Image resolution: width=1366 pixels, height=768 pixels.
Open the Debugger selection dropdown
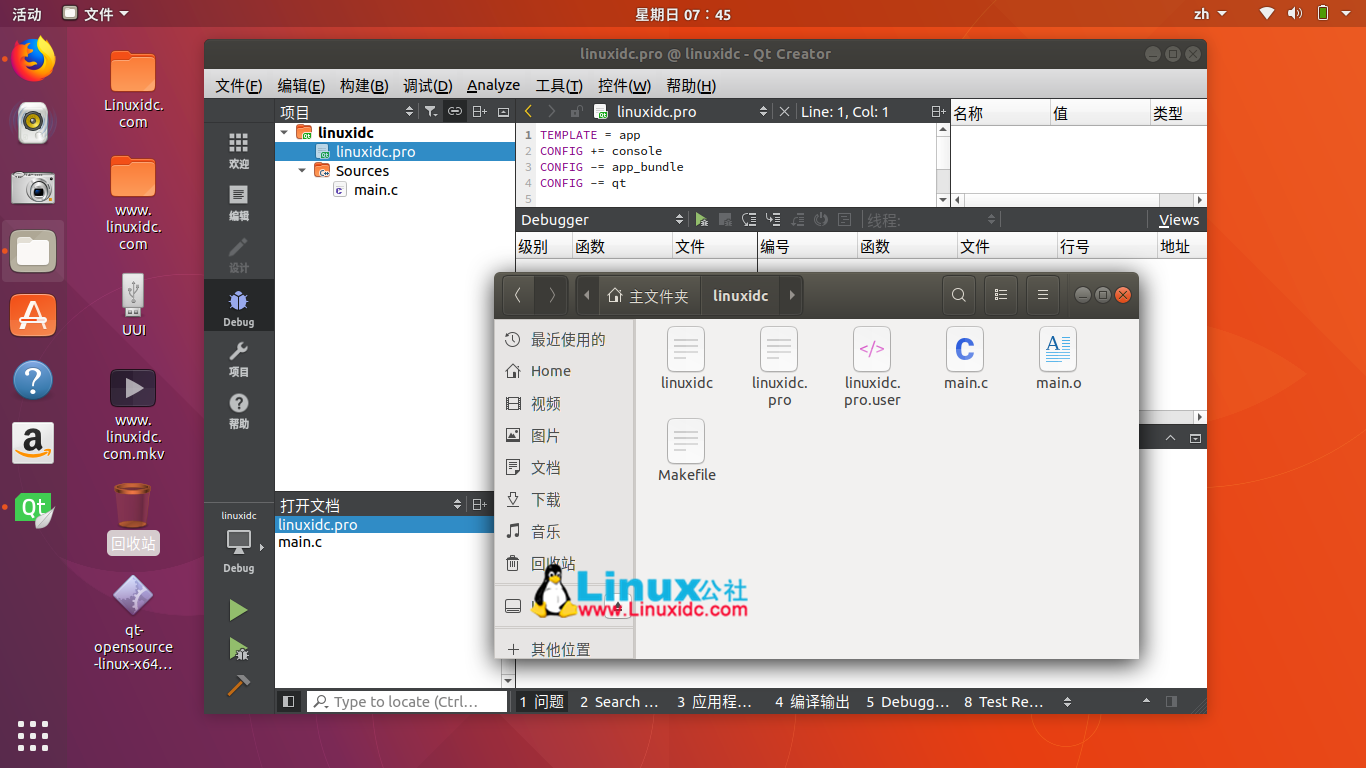(x=602, y=220)
